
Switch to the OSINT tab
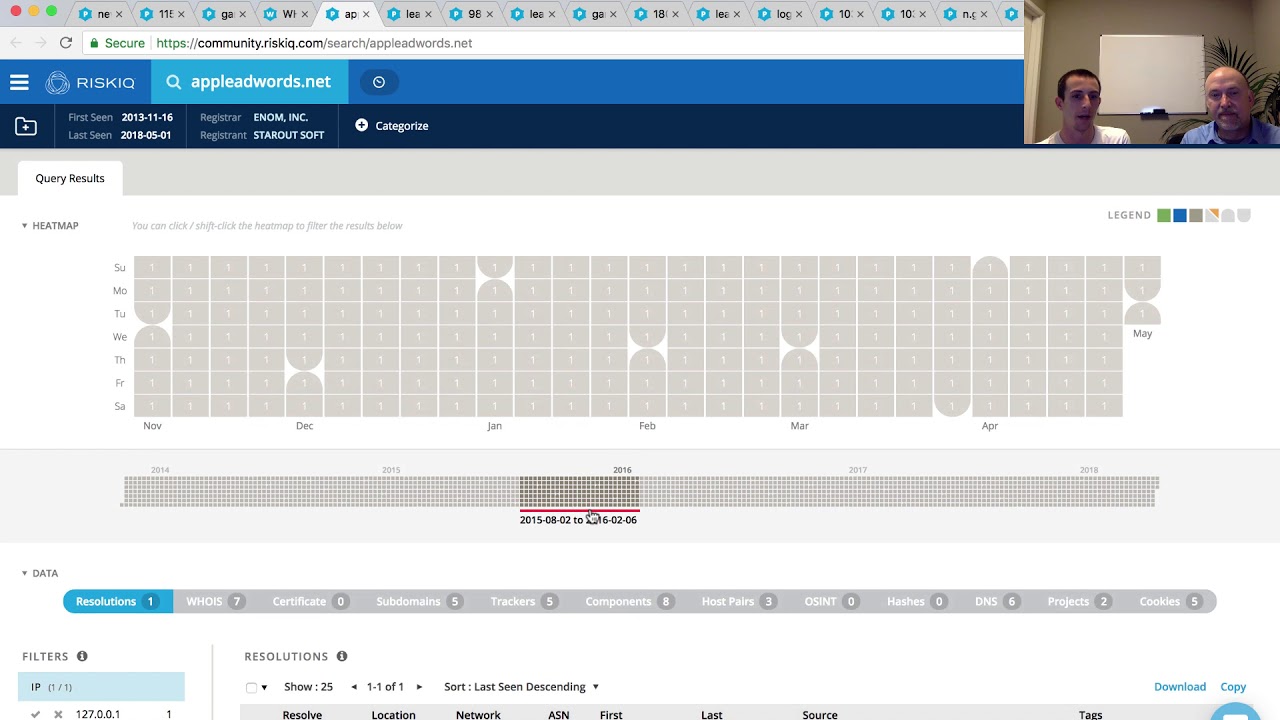(830, 601)
